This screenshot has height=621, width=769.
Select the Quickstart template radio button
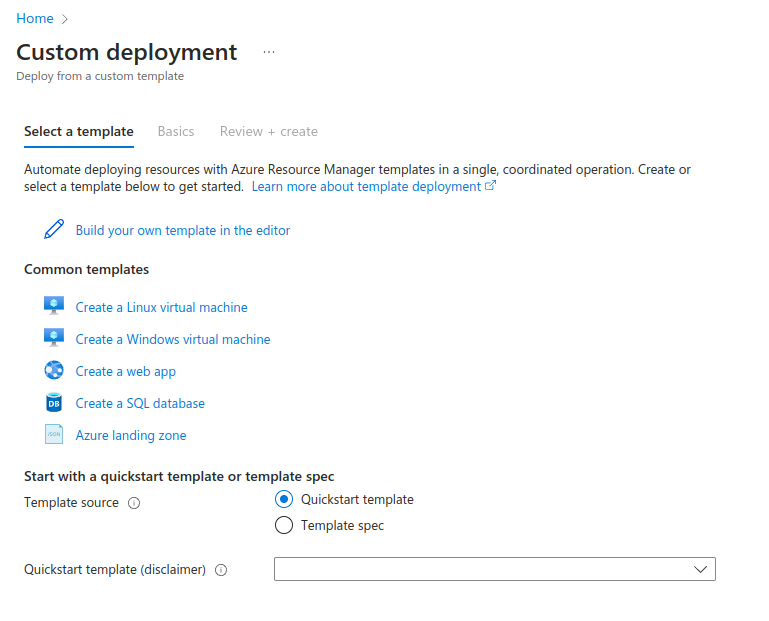coord(284,499)
